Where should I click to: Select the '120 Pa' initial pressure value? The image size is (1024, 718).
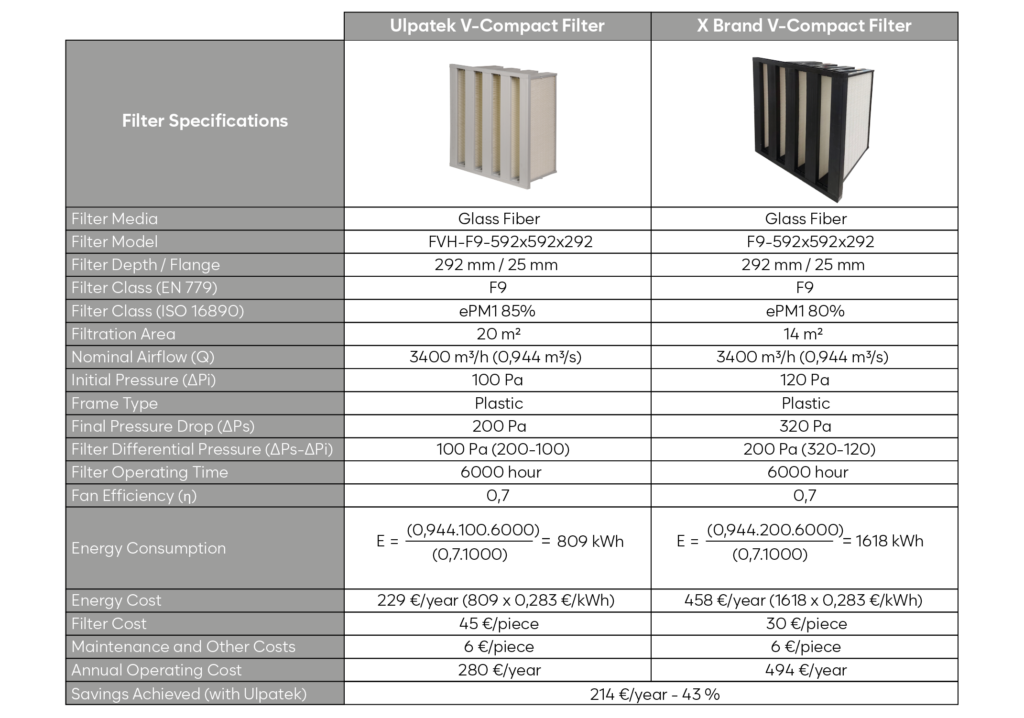click(x=805, y=380)
